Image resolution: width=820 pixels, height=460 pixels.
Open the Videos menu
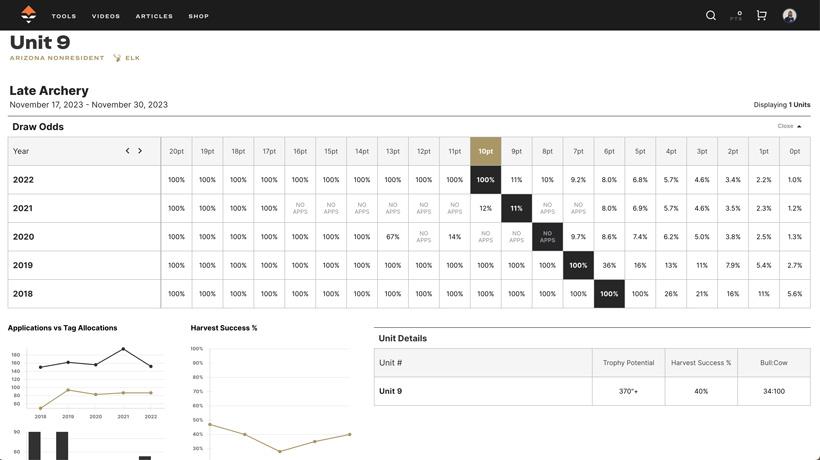(x=106, y=16)
